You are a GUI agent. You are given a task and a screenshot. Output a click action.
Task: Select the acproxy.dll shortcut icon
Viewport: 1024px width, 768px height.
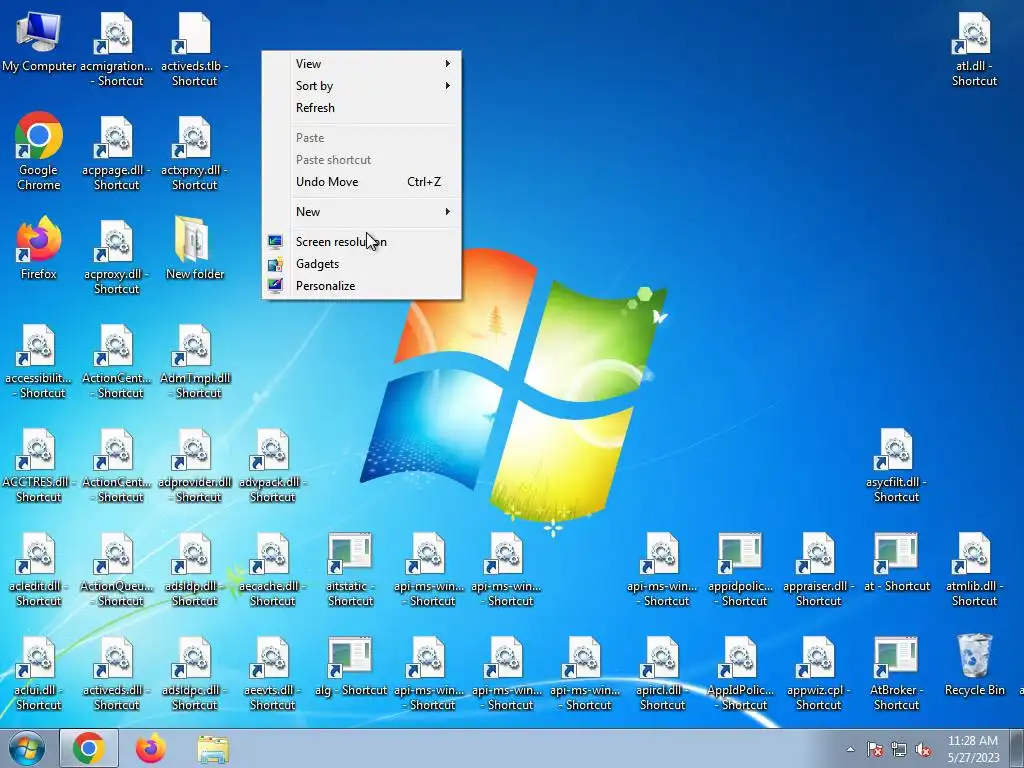116,257
